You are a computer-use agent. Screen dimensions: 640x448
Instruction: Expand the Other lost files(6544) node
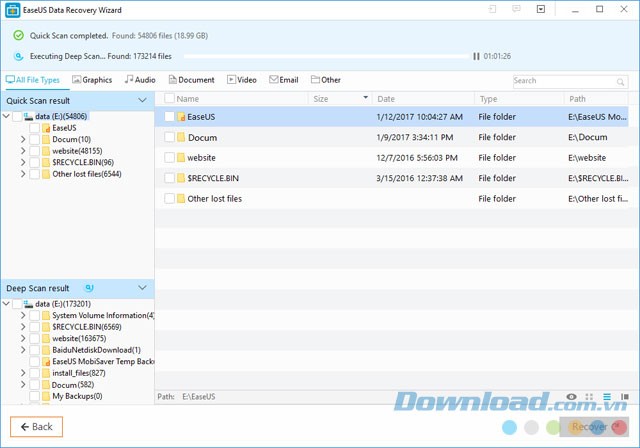tap(23, 174)
